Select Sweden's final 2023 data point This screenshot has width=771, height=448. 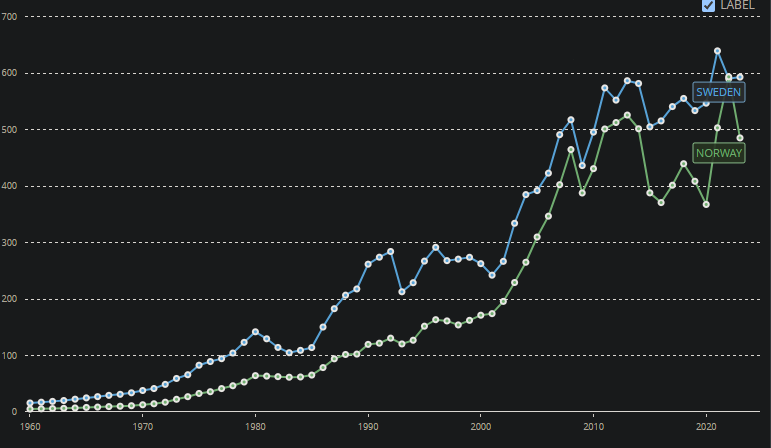pos(740,77)
